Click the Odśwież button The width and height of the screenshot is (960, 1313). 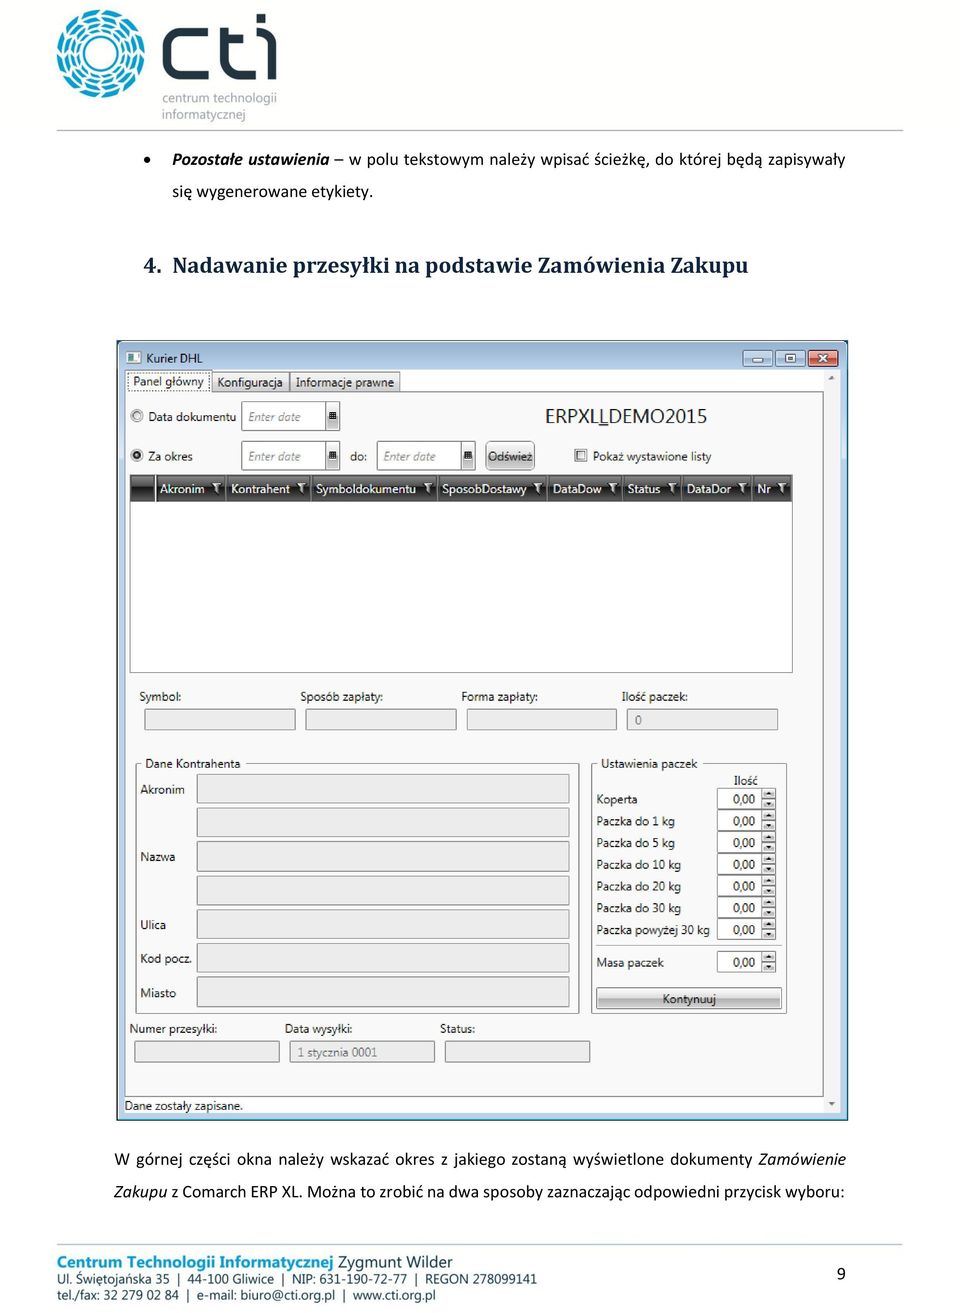coord(510,456)
